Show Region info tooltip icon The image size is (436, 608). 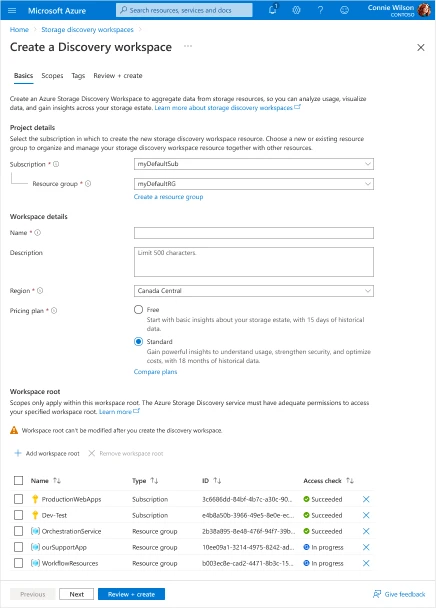(x=40, y=290)
